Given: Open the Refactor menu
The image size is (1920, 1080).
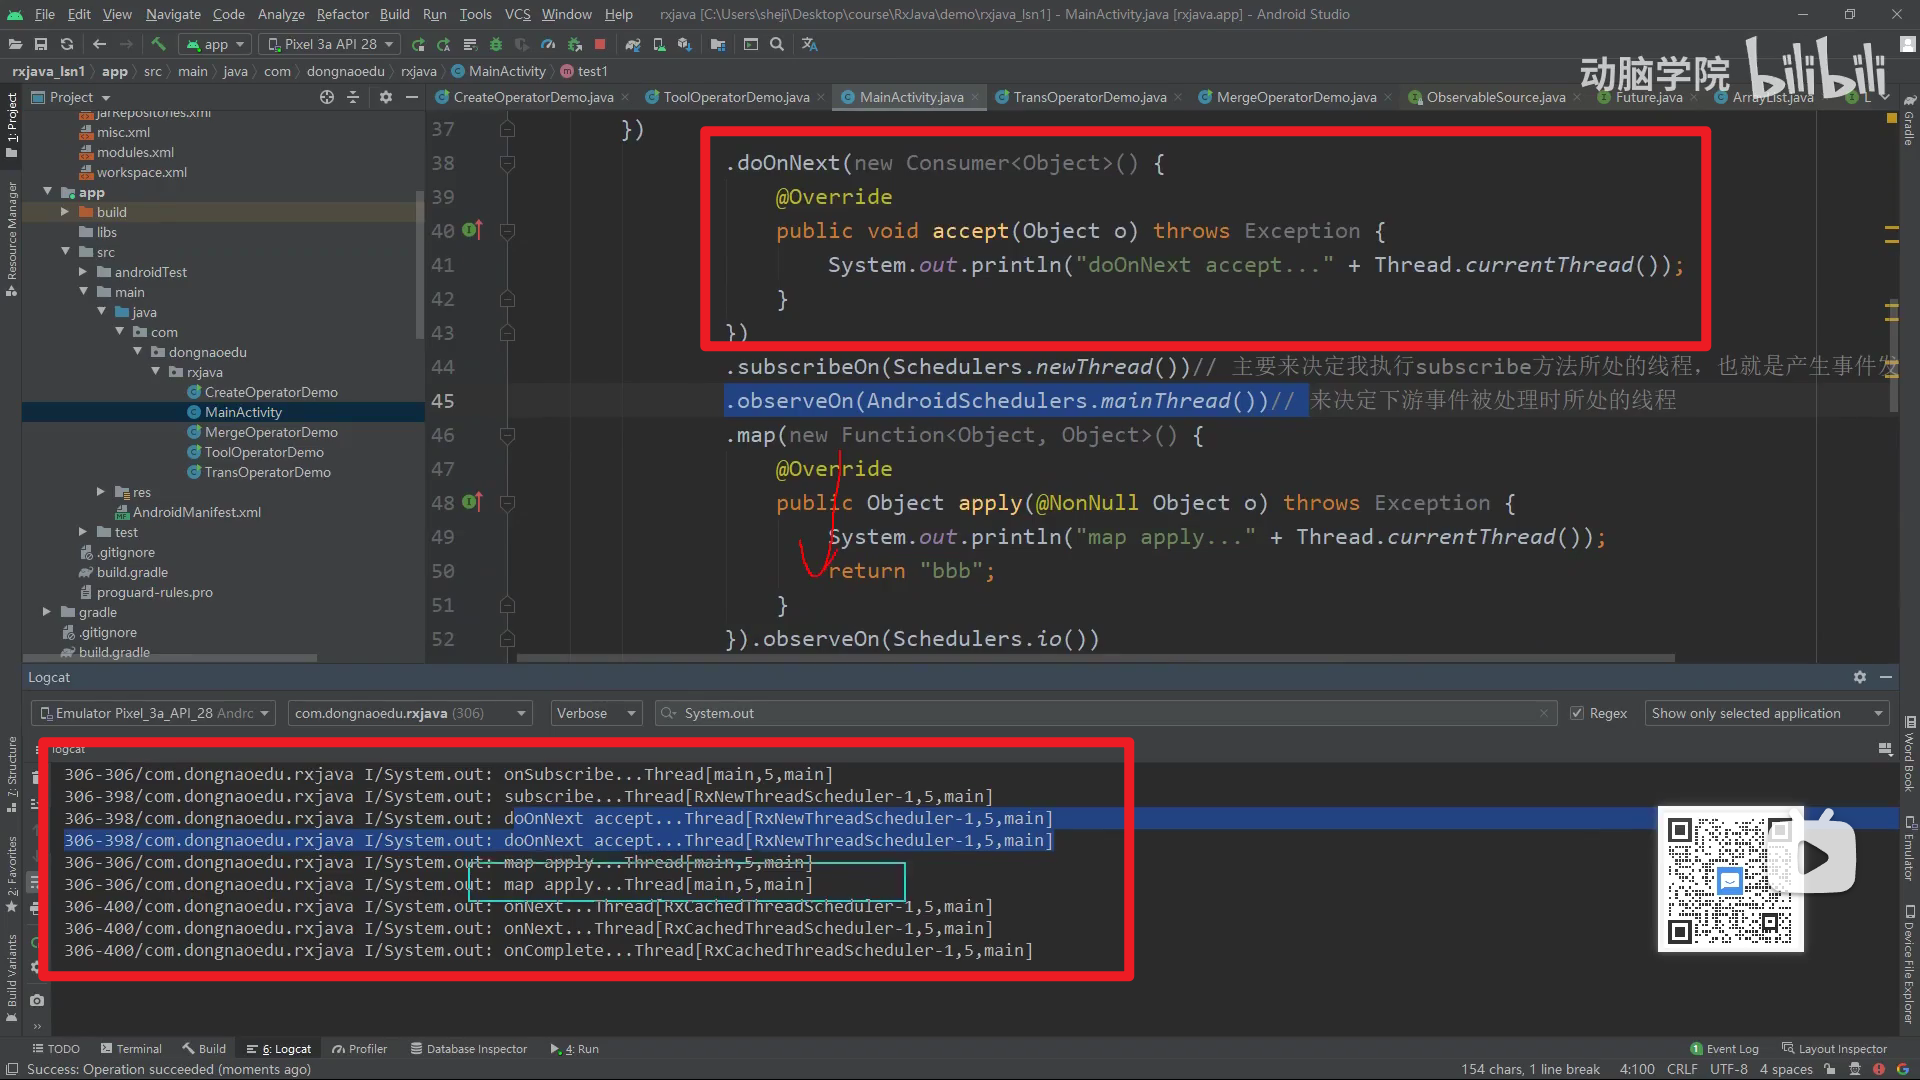Looking at the screenshot, I should pyautogui.click(x=342, y=14).
